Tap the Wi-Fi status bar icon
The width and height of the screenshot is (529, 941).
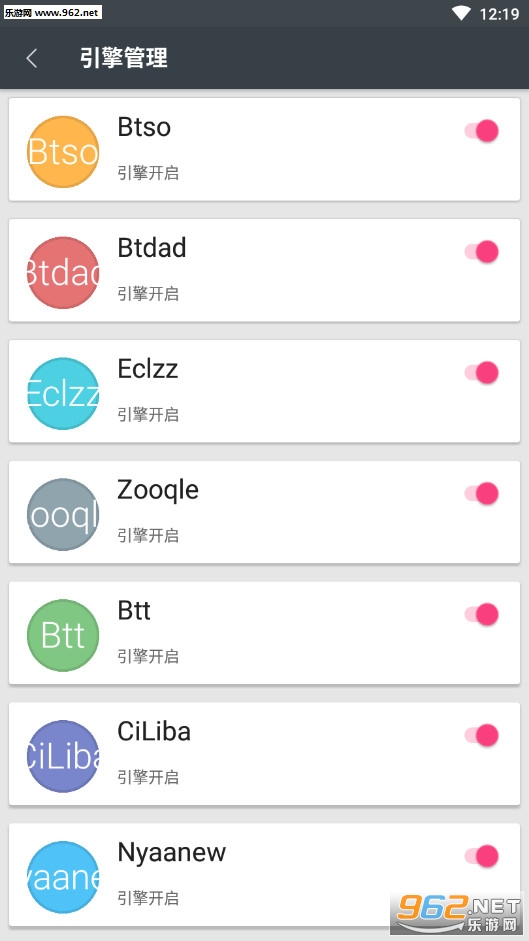click(461, 13)
